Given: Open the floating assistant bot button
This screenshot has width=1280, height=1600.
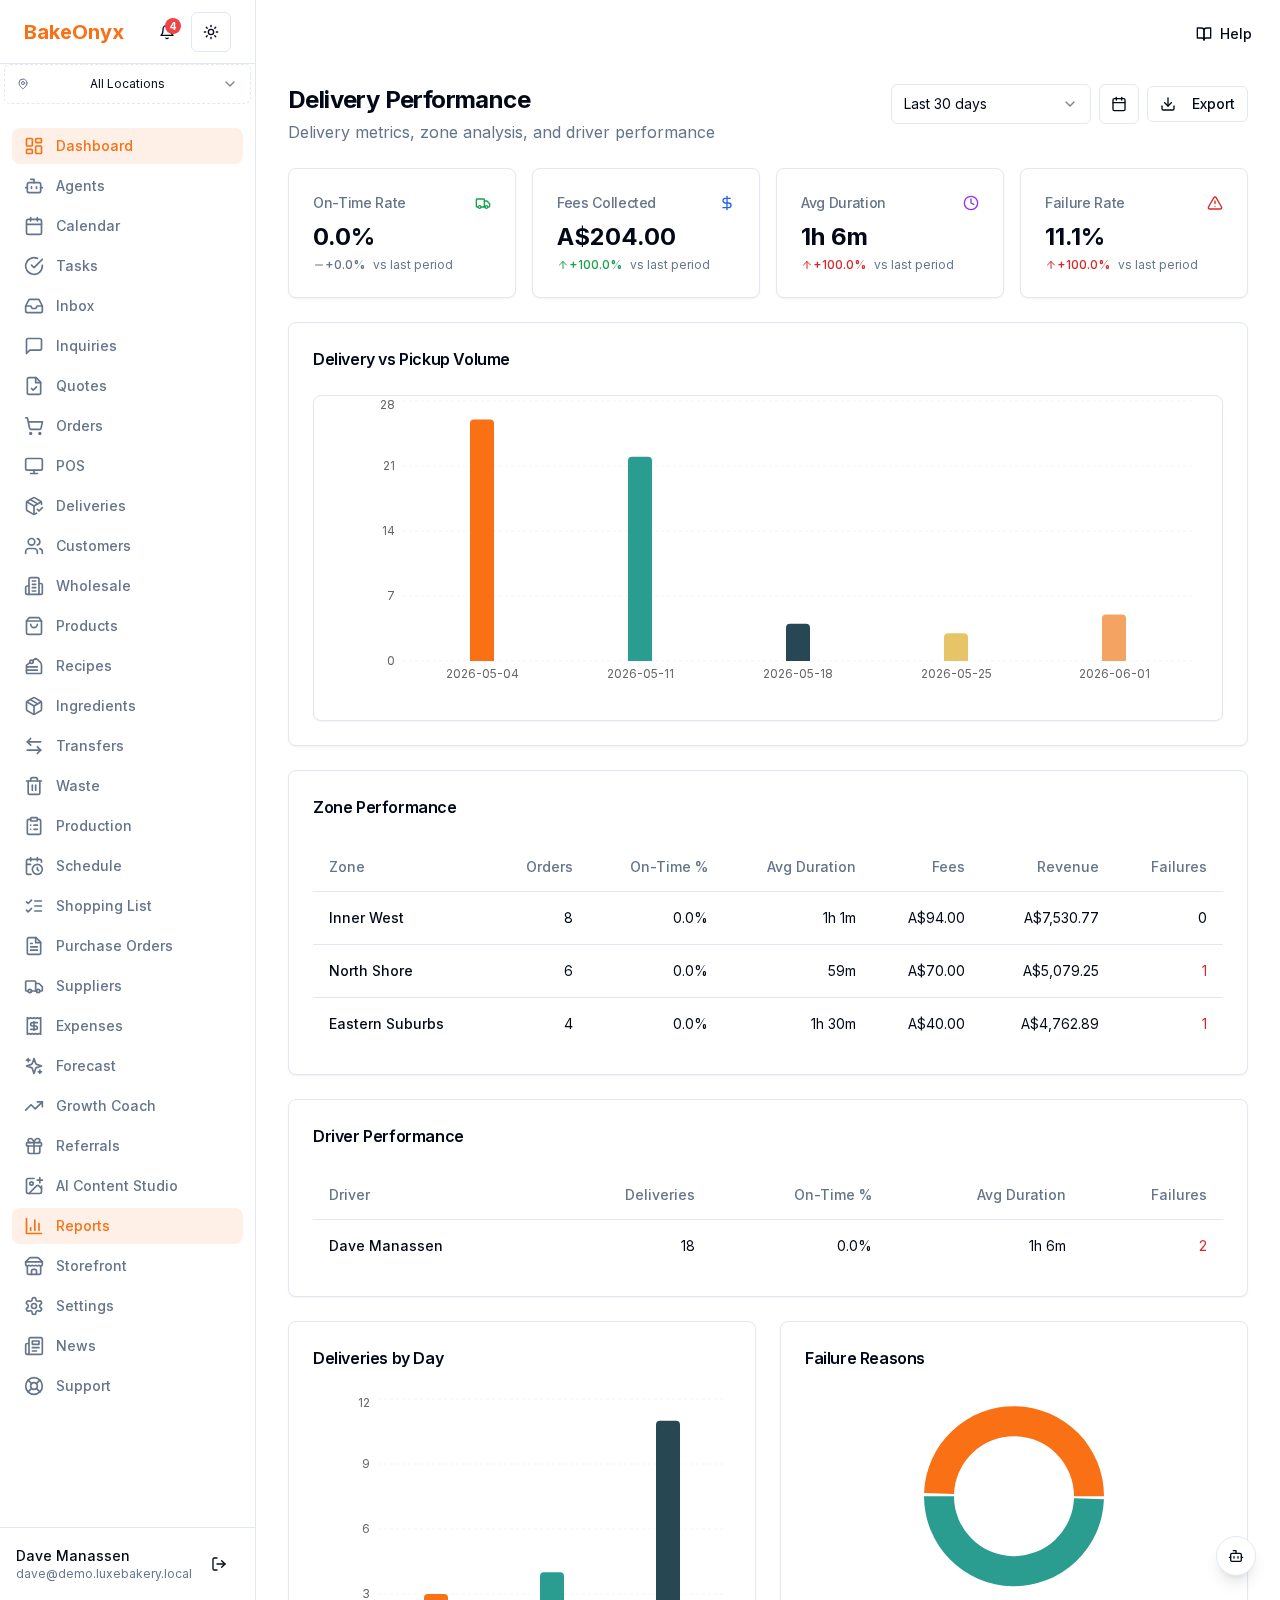Looking at the screenshot, I should [x=1236, y=1556].
